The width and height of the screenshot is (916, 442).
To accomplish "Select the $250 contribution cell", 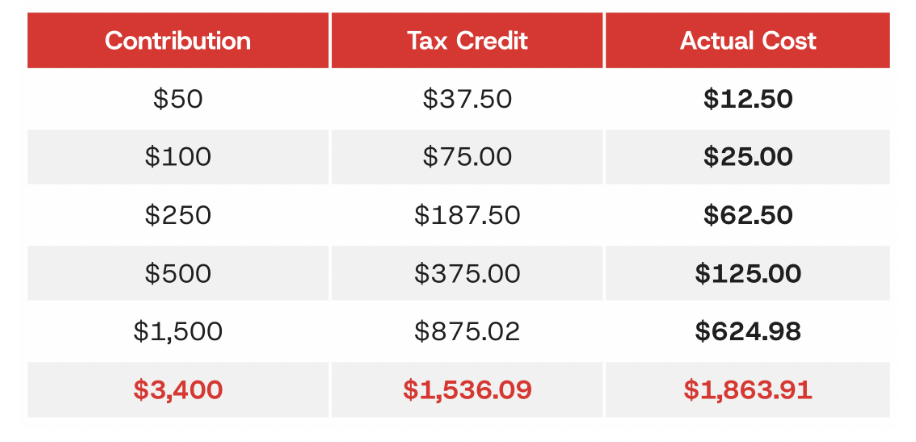I will click(x=178, y=215).
